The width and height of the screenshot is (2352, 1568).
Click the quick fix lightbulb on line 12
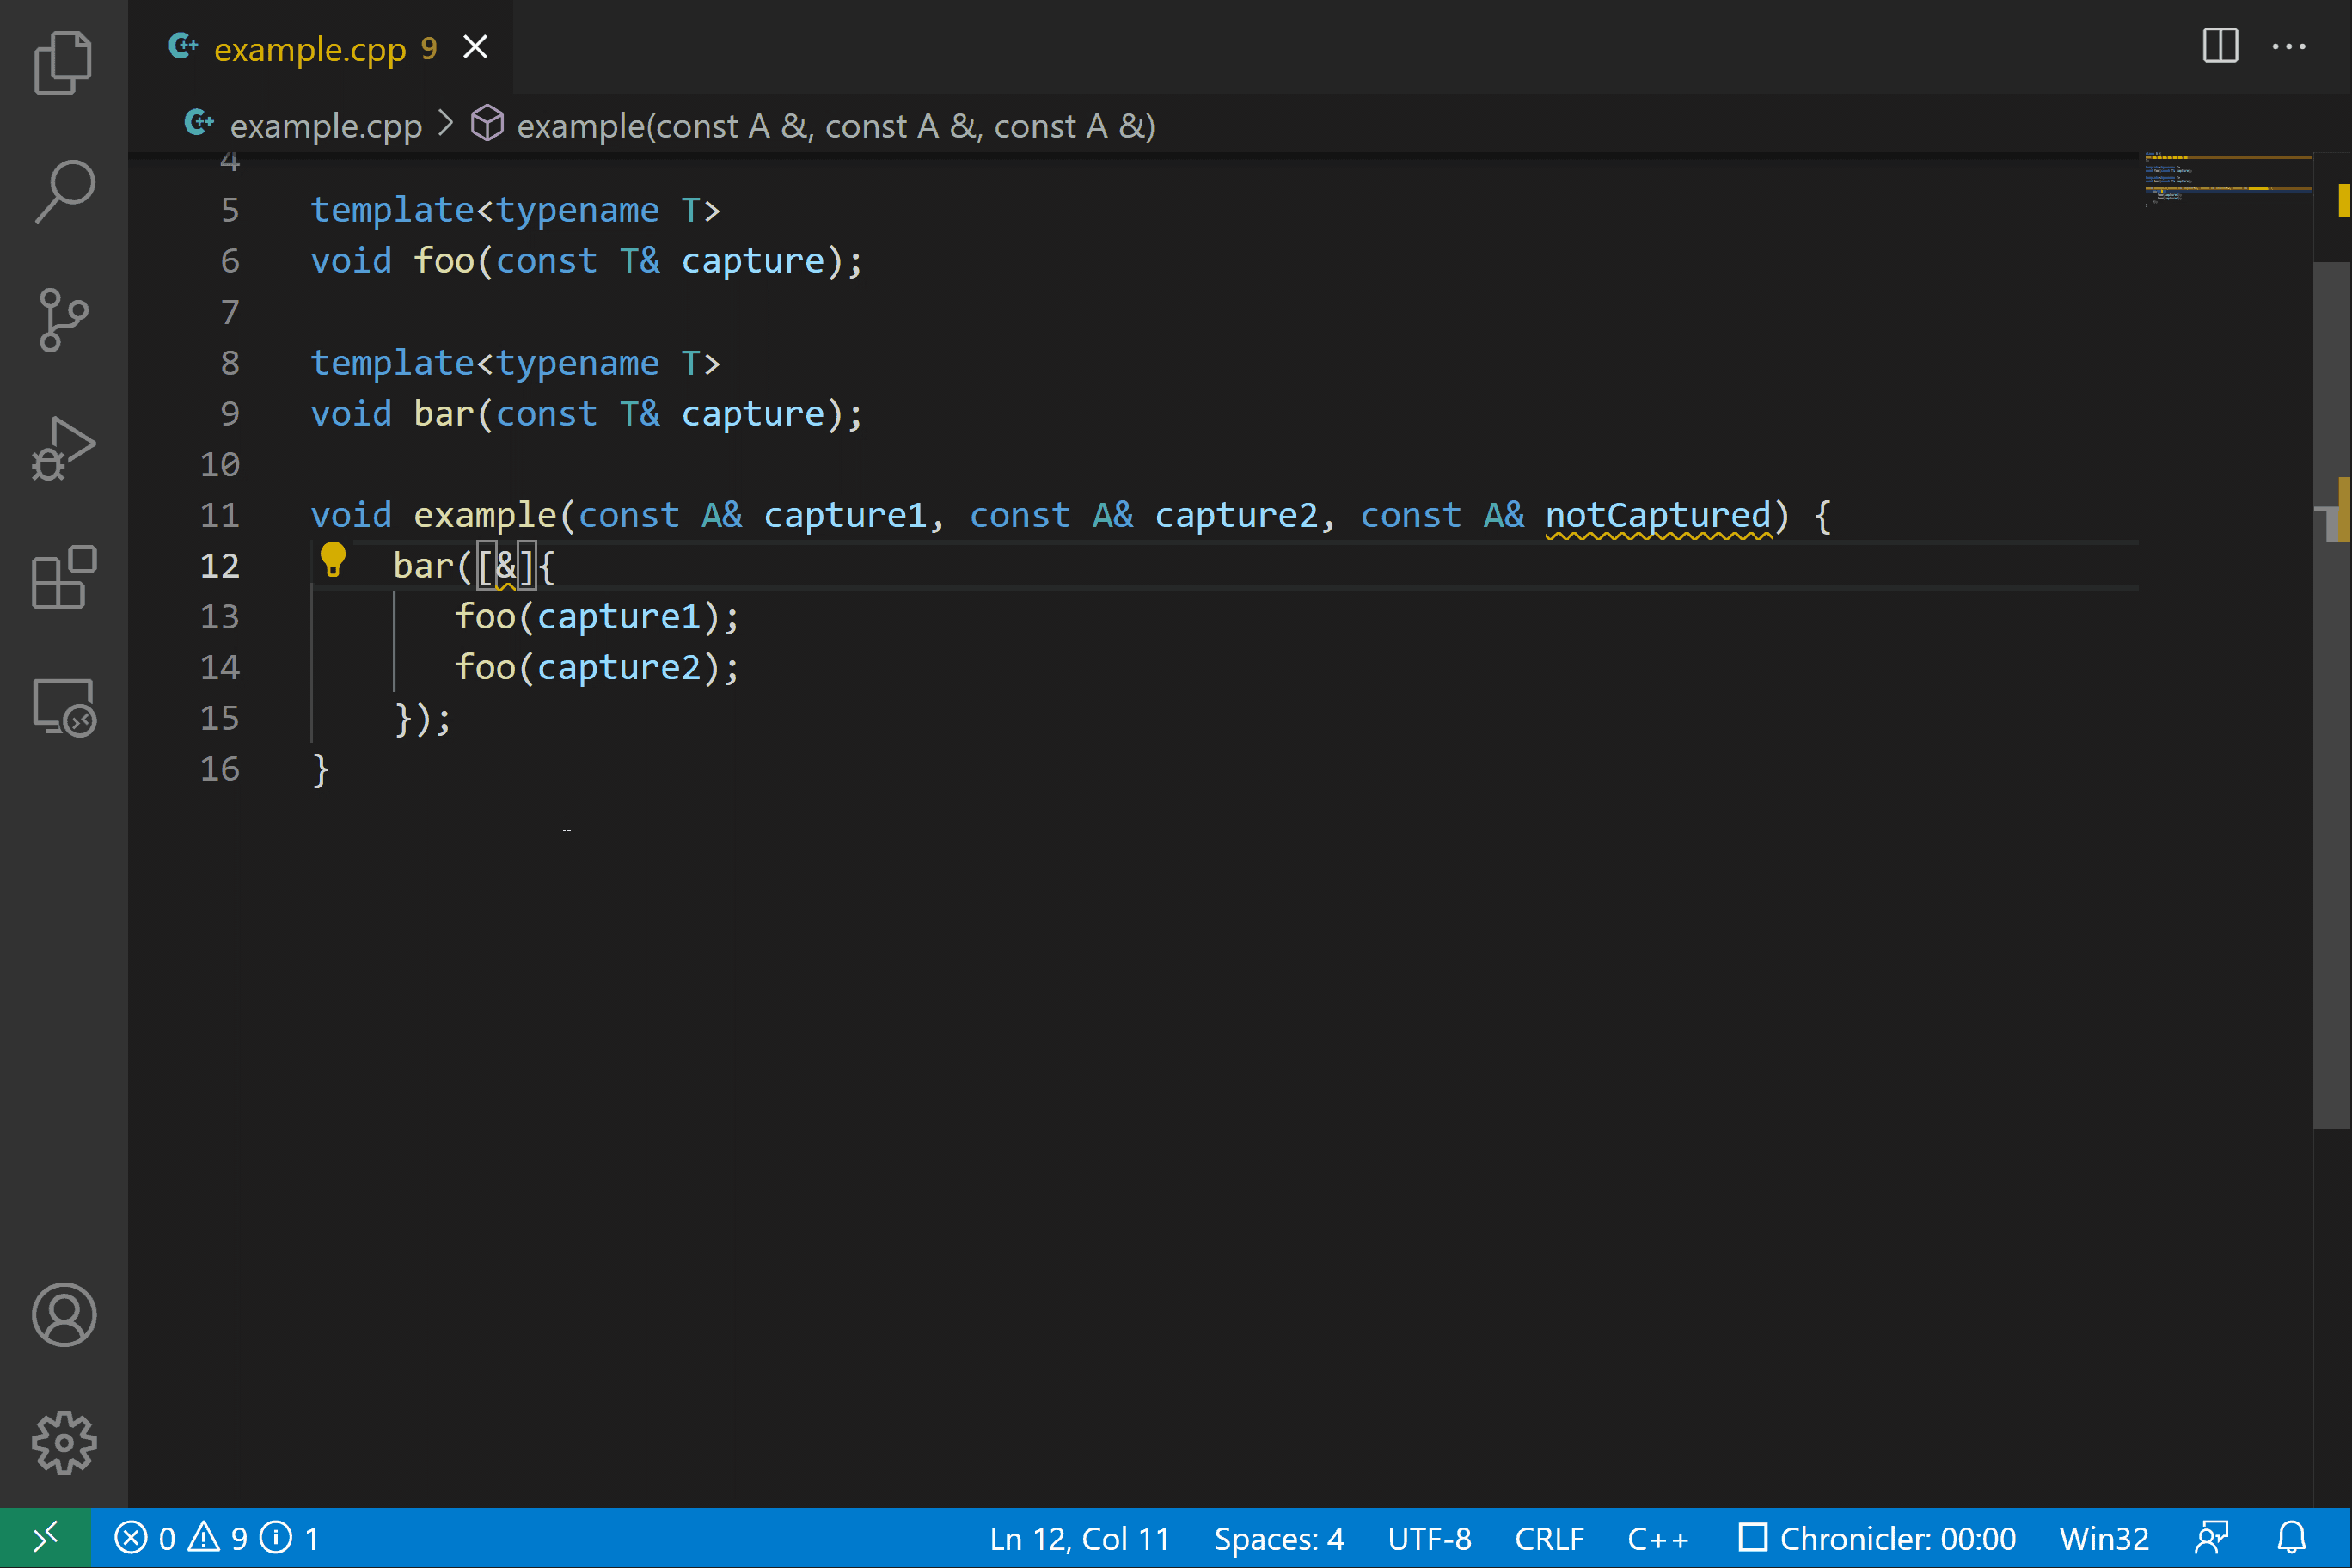pos(333,561)
